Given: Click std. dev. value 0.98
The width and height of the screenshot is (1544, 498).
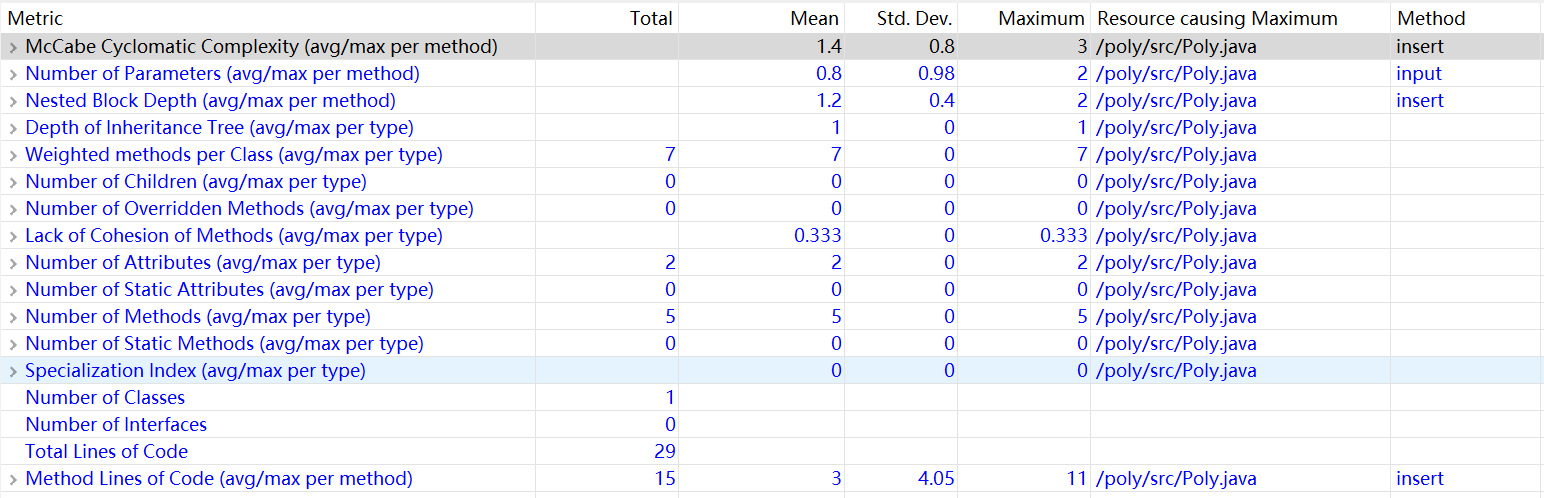Looking at the screenshot, I should click(936, 74).
